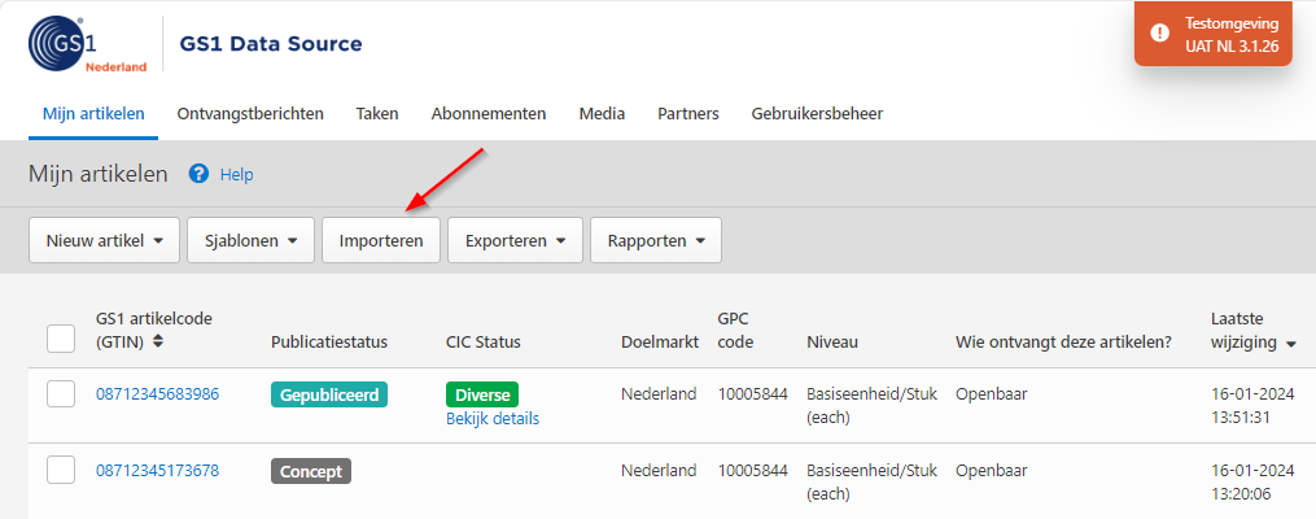Check the box for article 08712345683986

point(61,394)
